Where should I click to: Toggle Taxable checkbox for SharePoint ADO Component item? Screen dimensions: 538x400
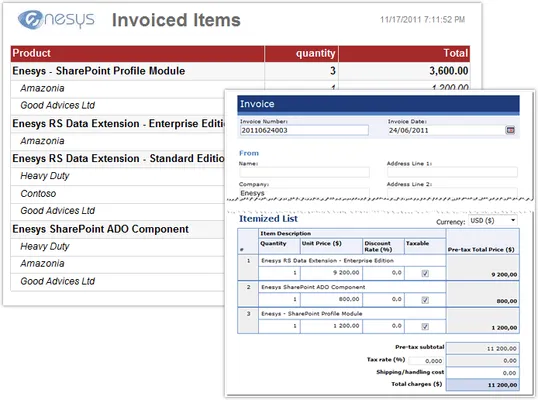coord(425,300)
